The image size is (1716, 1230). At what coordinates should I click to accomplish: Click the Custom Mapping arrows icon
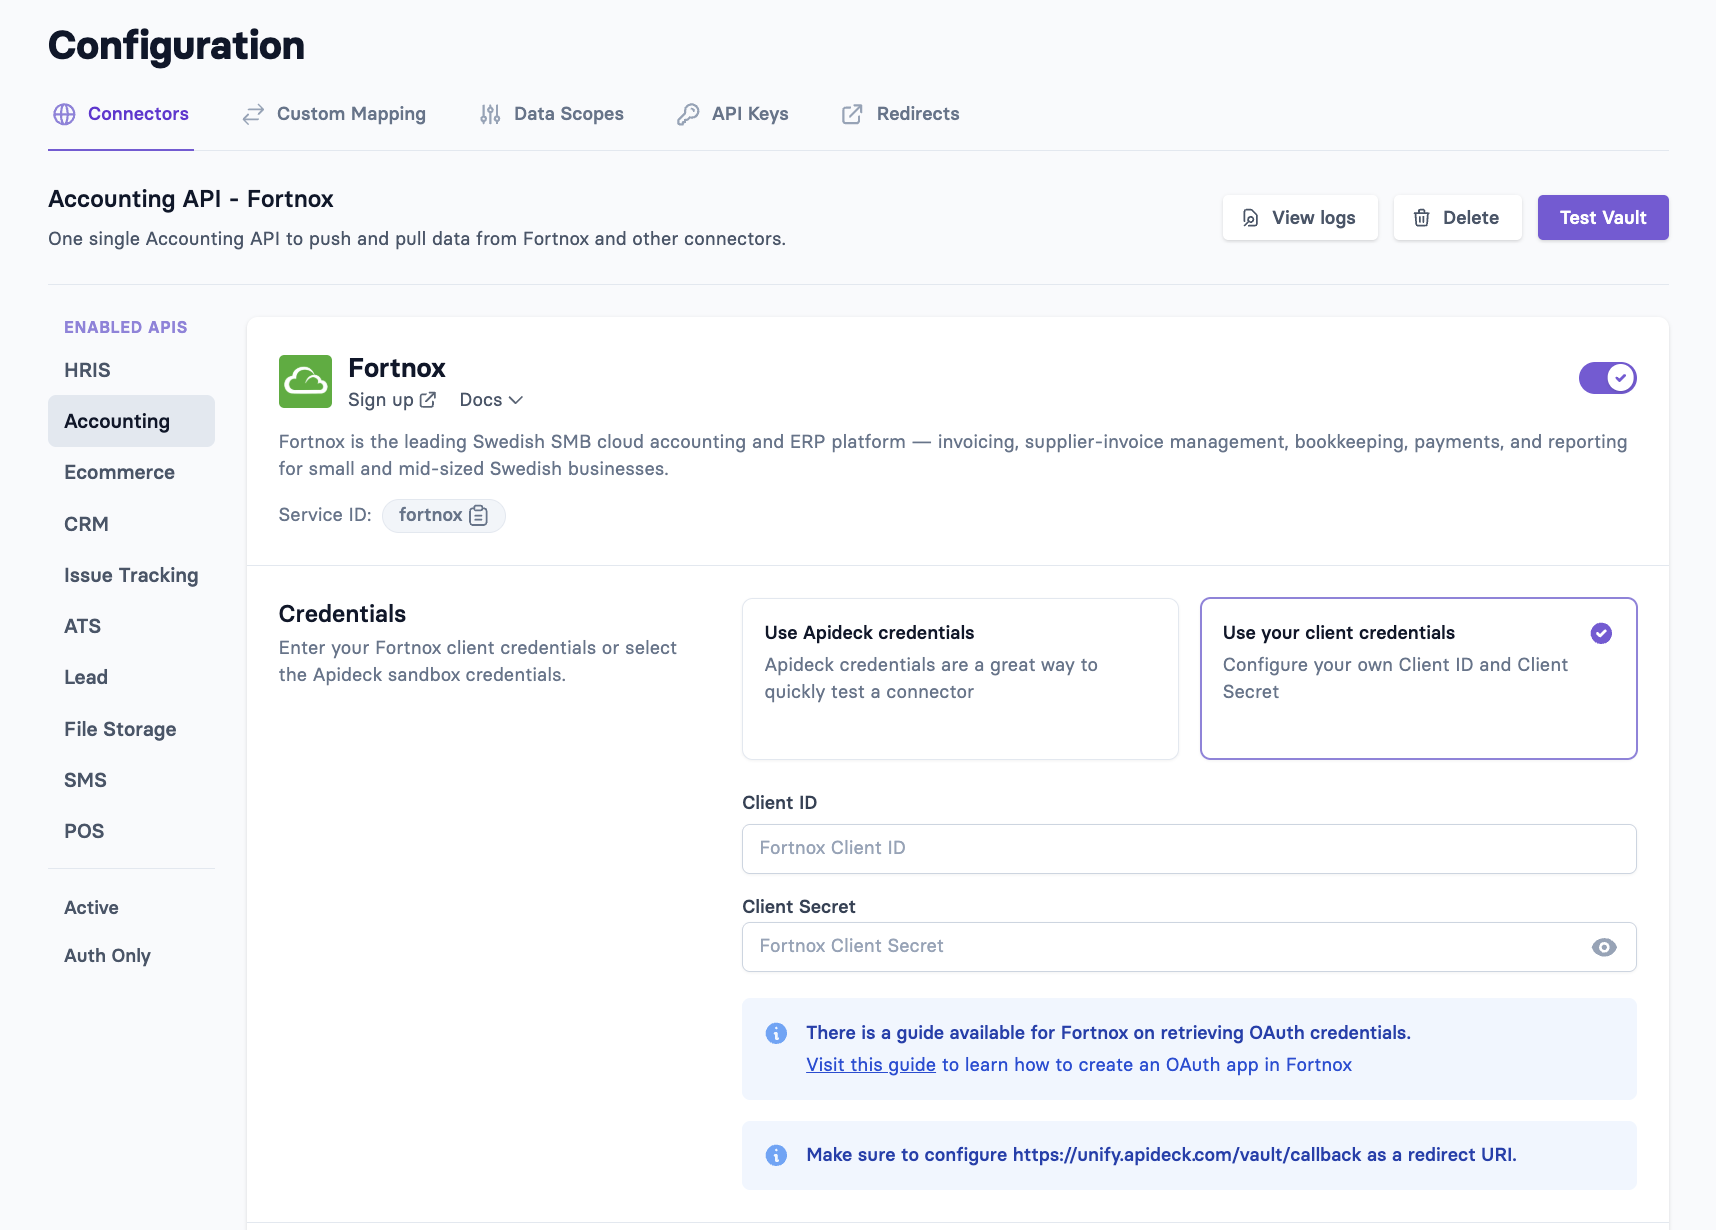[253, 114]
